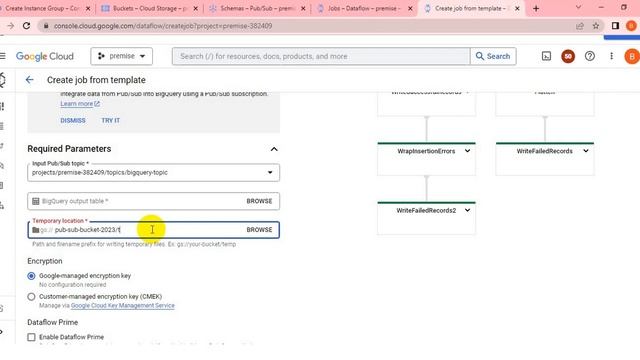Click the Google Cloud logo
This screenshot has height=360, width=640.
[x=45, y=56]
